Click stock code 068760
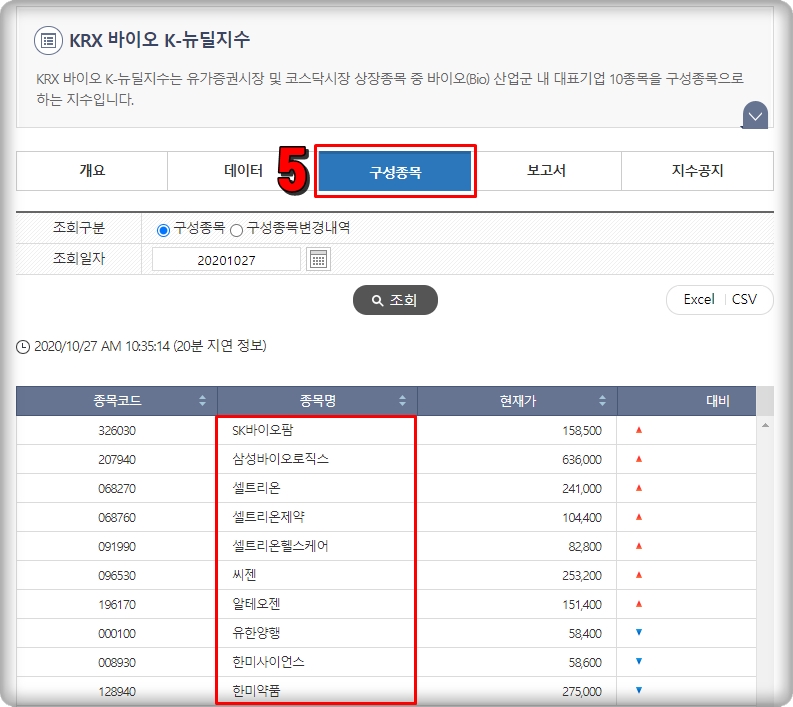The image size is (793, 707). tap(117, 518)
